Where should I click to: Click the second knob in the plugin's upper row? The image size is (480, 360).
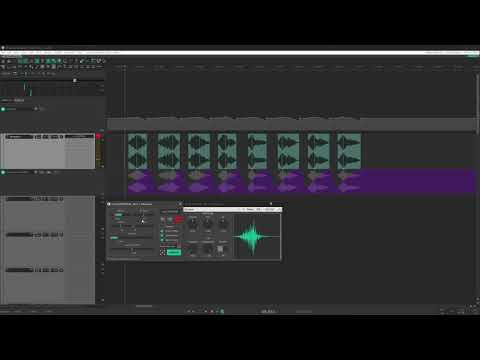[207, 223]
